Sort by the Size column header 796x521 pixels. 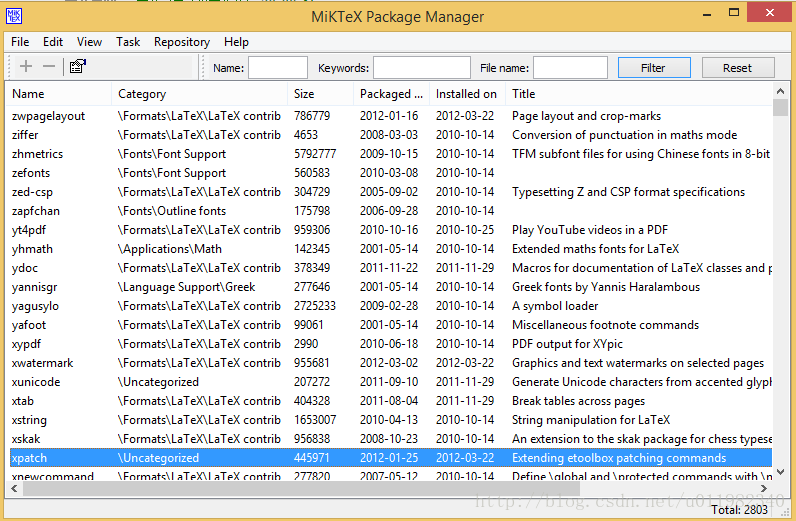pos(320,94)
